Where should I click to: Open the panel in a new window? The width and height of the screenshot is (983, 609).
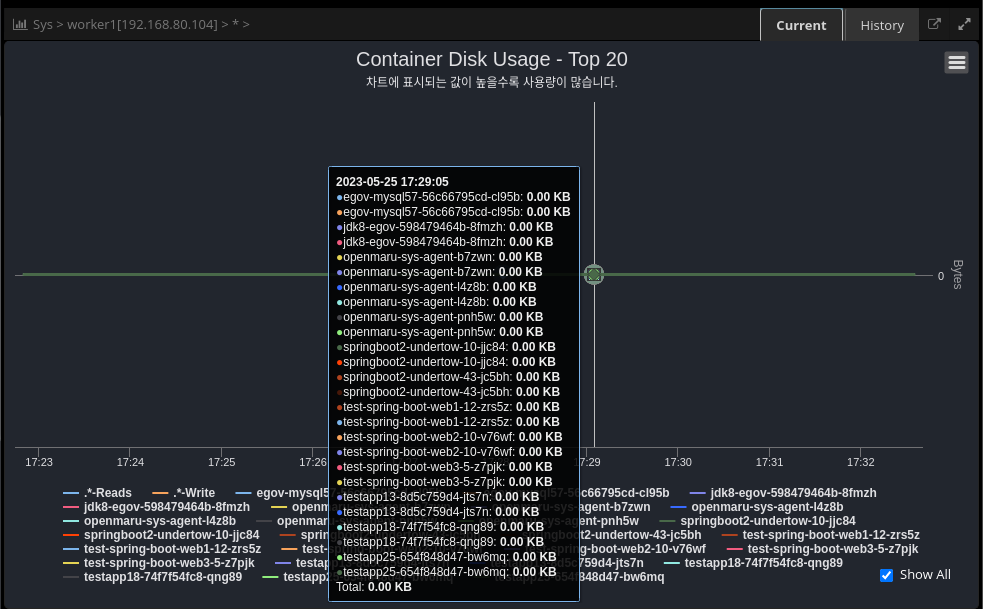[x=934, y=25]
